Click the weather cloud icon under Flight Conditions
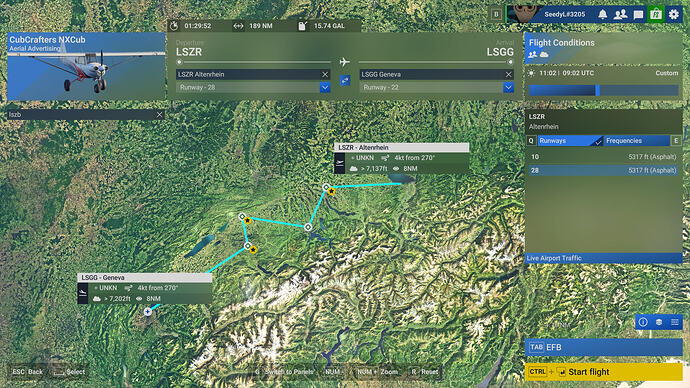 point(544,55)
